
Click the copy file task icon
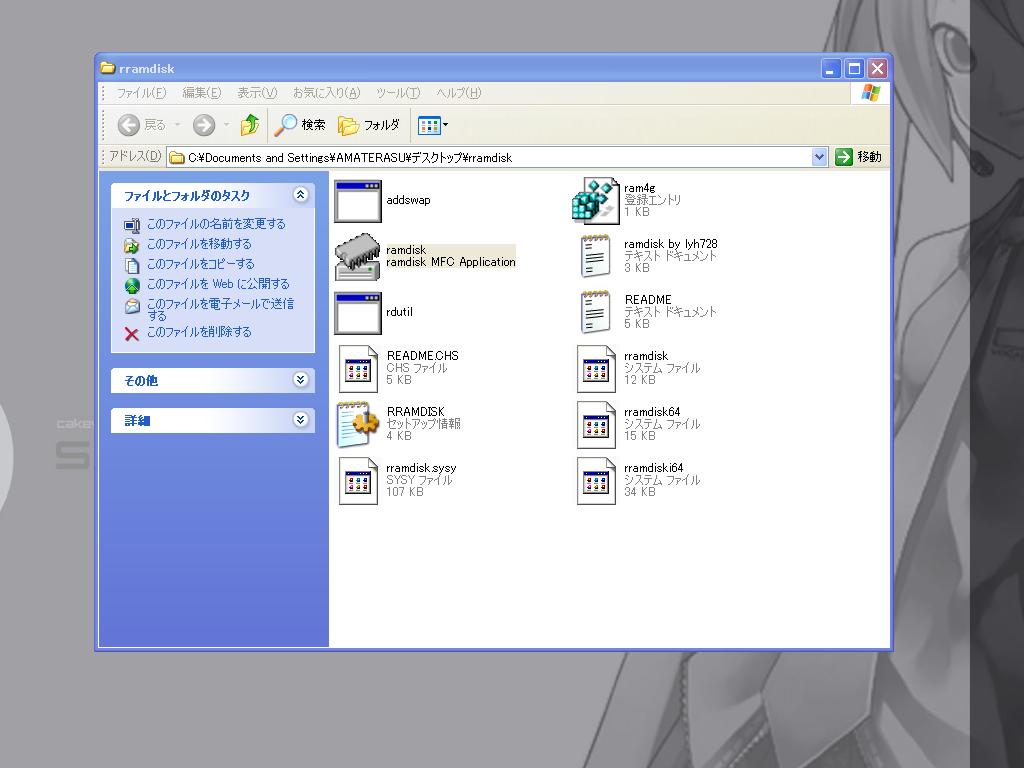pos(132,266)
